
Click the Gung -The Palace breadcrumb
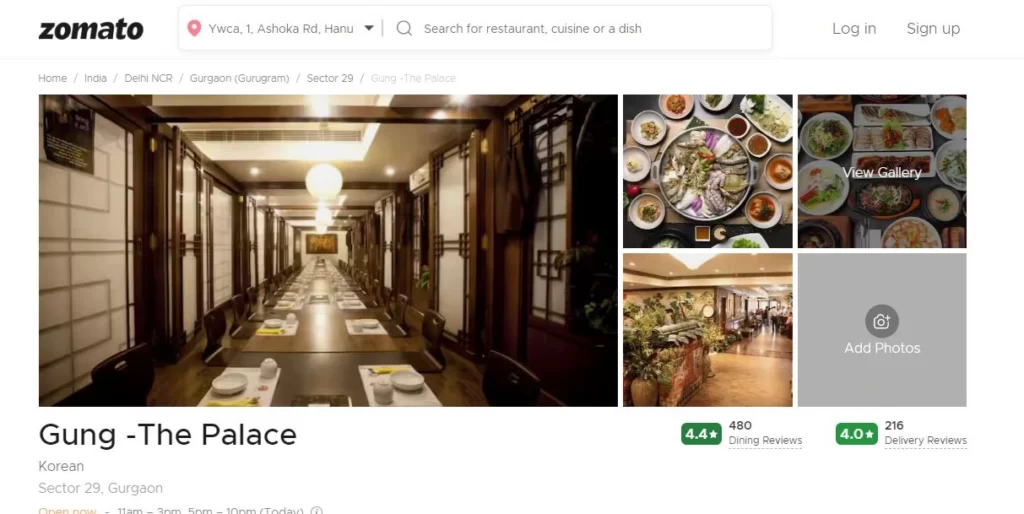click(x=413, y=78)
